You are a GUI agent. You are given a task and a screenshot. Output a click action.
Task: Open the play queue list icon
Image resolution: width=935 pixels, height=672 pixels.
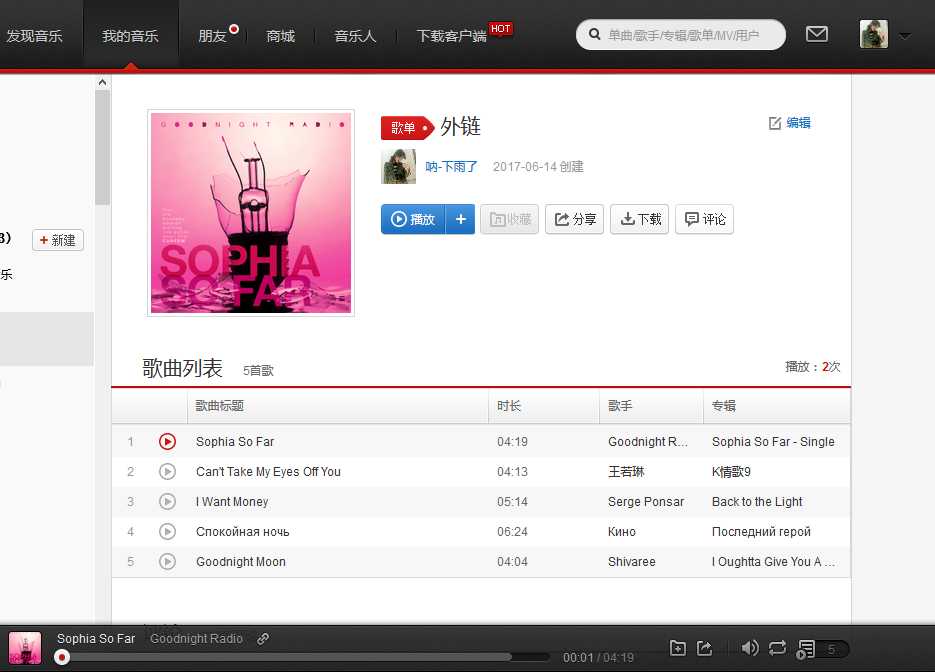click(806, 649)
